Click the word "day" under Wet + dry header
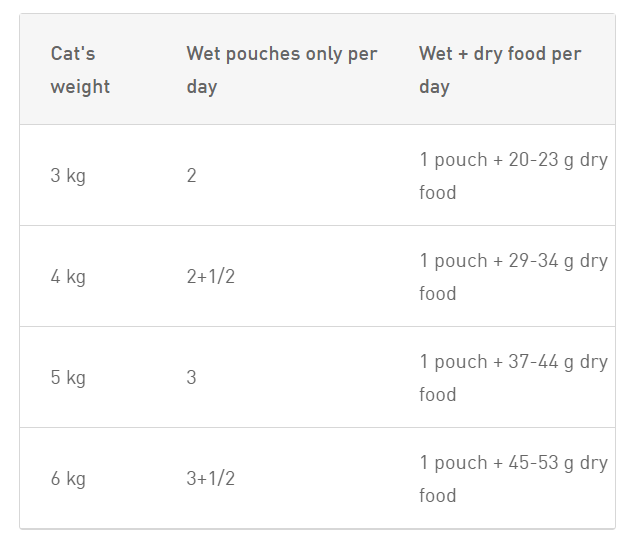This screenshot has height=548, width=637. coord(434,87)
